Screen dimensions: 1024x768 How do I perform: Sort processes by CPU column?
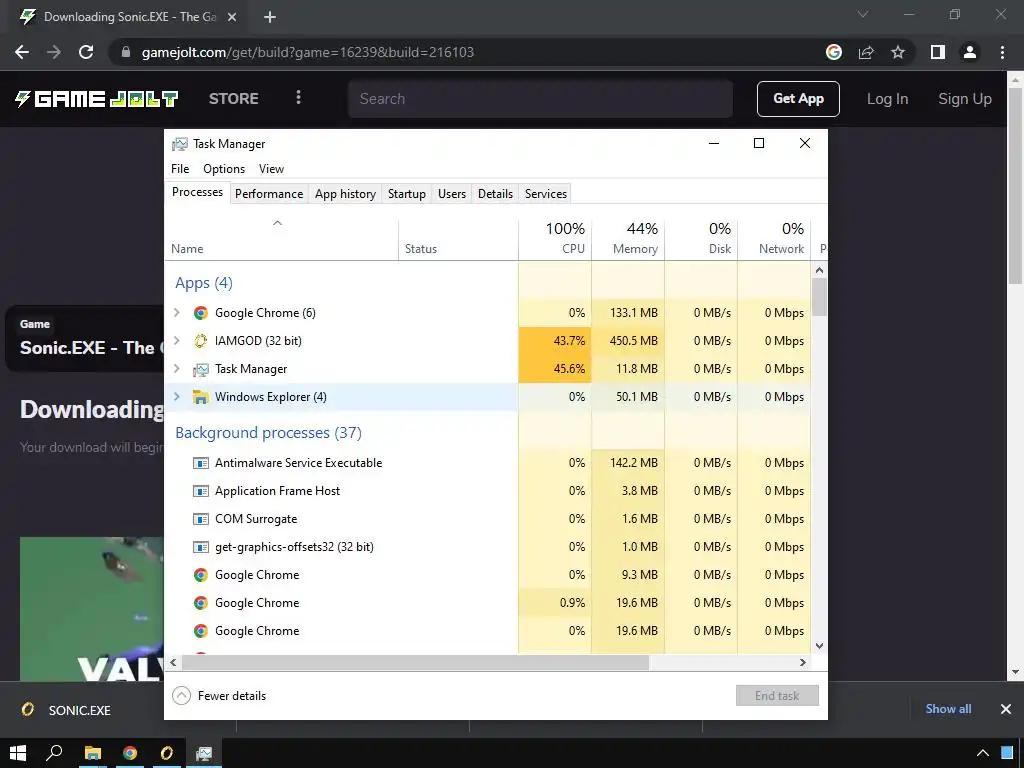pyautogui.click(x=555, y=238)
